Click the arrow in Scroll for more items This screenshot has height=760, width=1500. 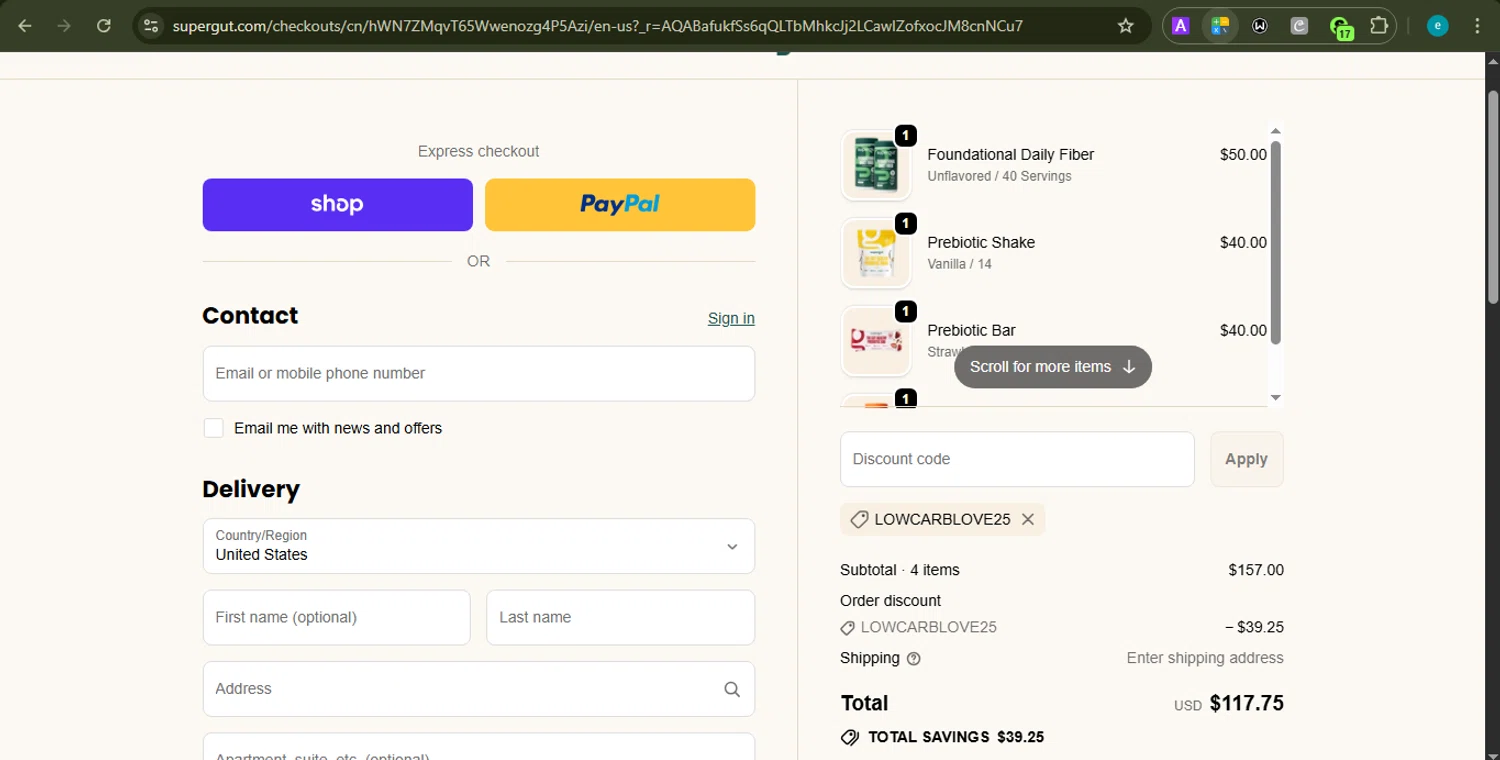pos(1129,367)
